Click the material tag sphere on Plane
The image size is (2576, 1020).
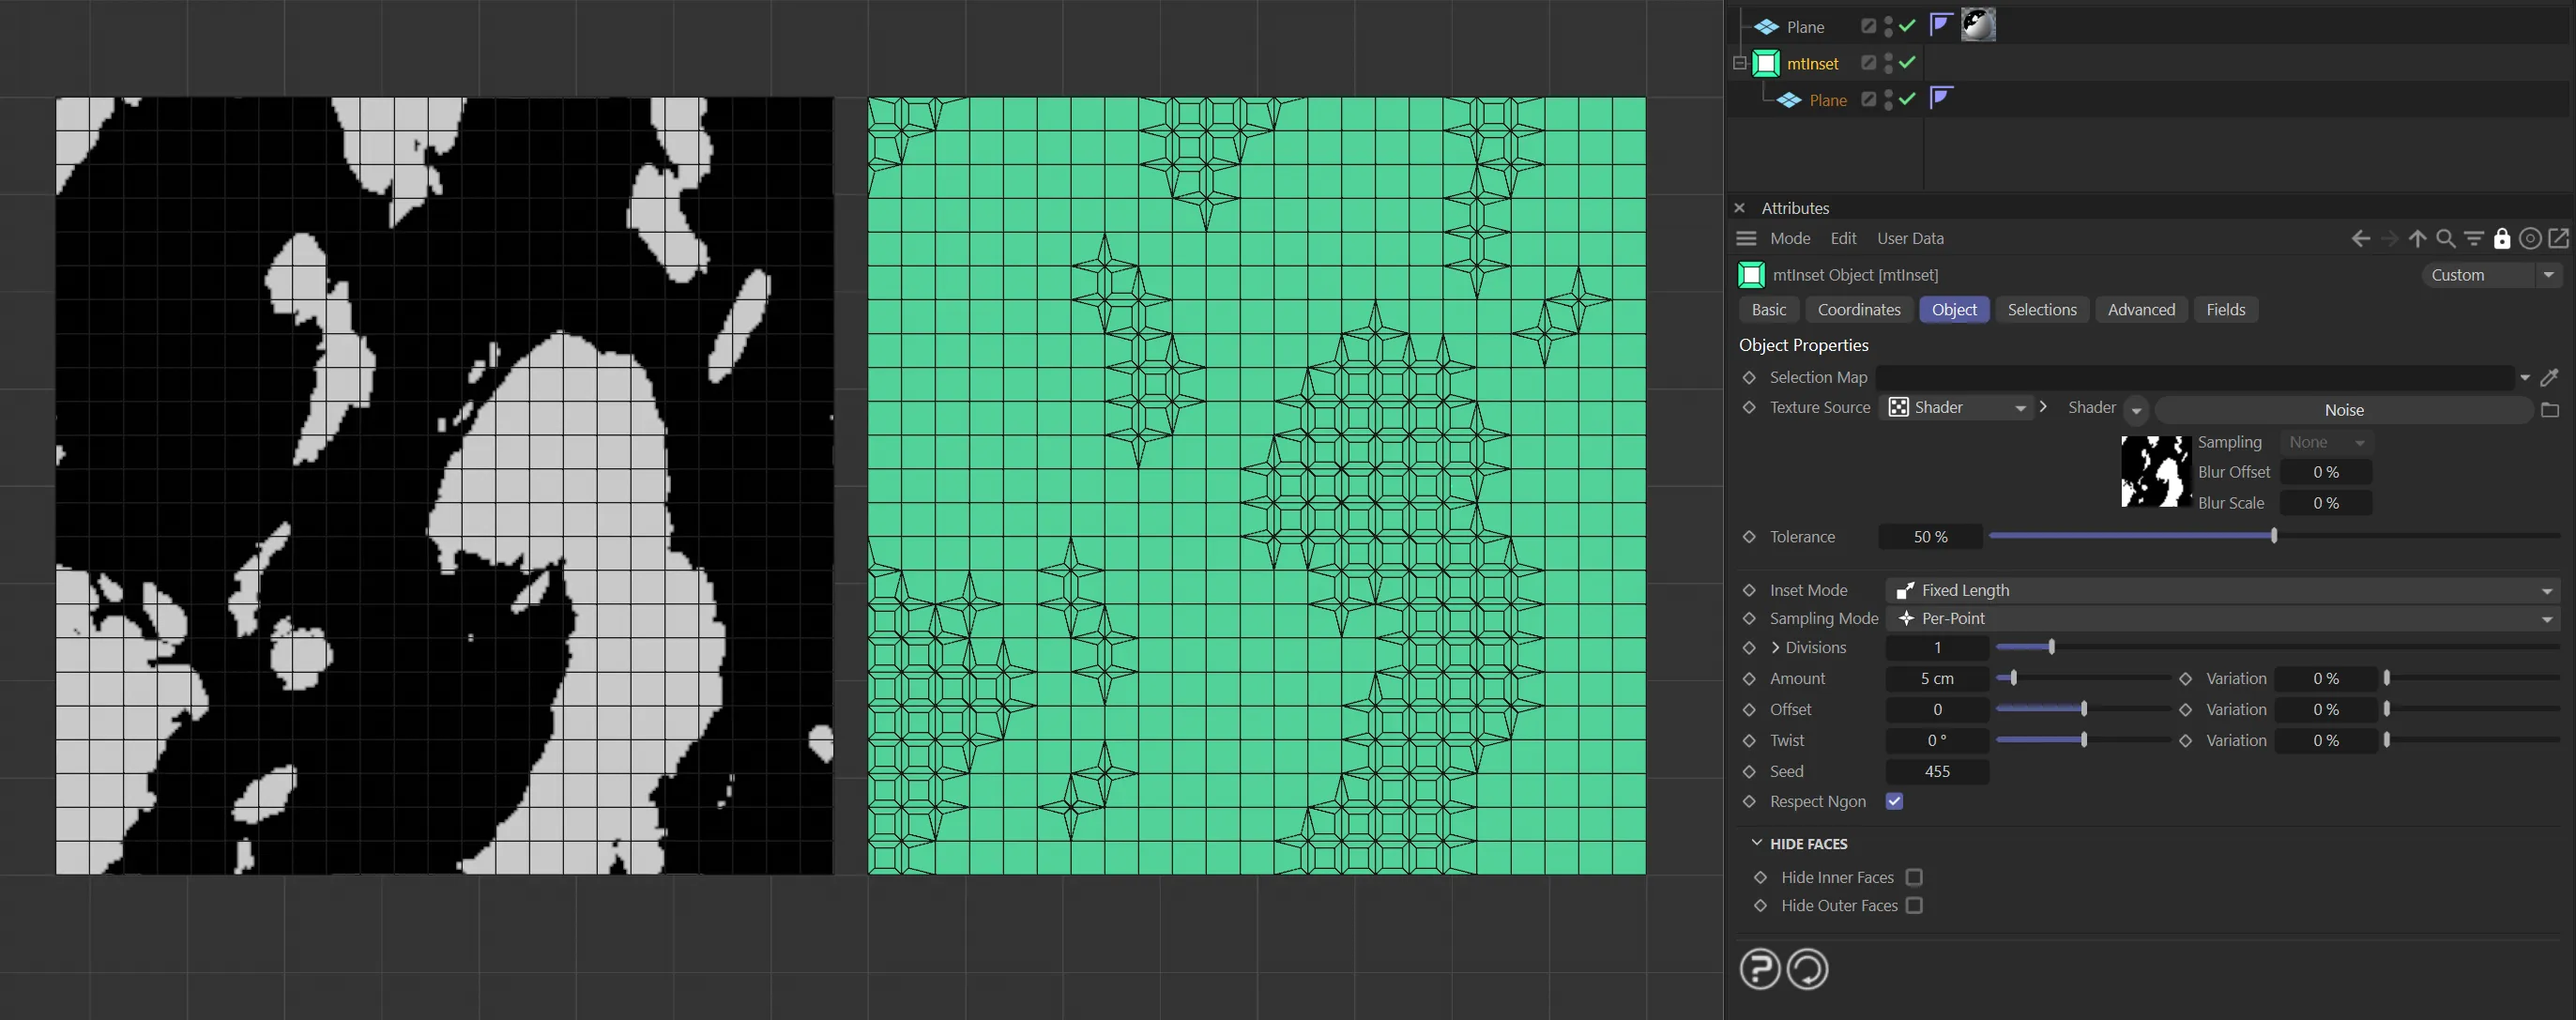[x=1977, y=26]
